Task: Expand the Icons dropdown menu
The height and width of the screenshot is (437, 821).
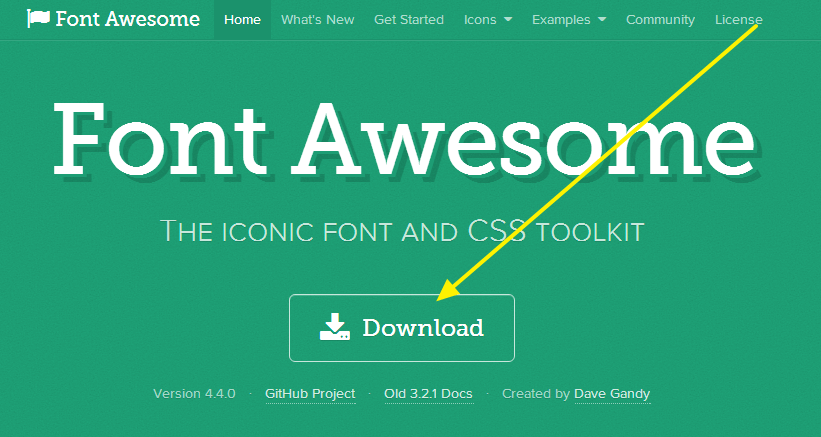Action: click(x=488, y=20)
